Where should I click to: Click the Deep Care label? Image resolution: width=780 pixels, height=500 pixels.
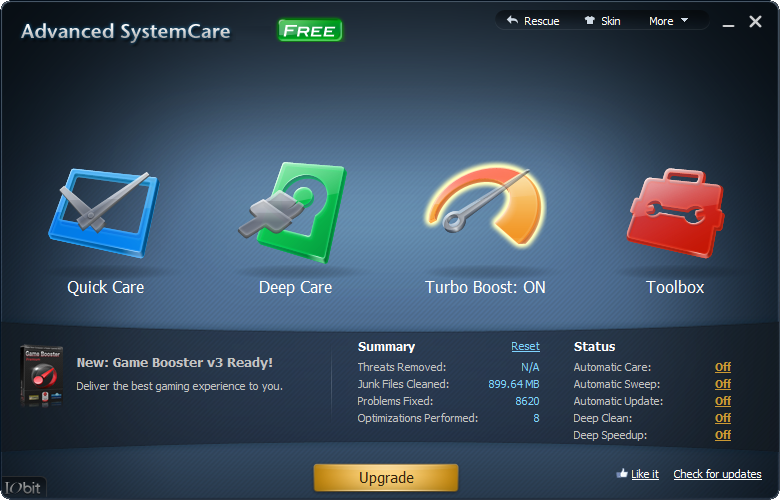[295, 288]
